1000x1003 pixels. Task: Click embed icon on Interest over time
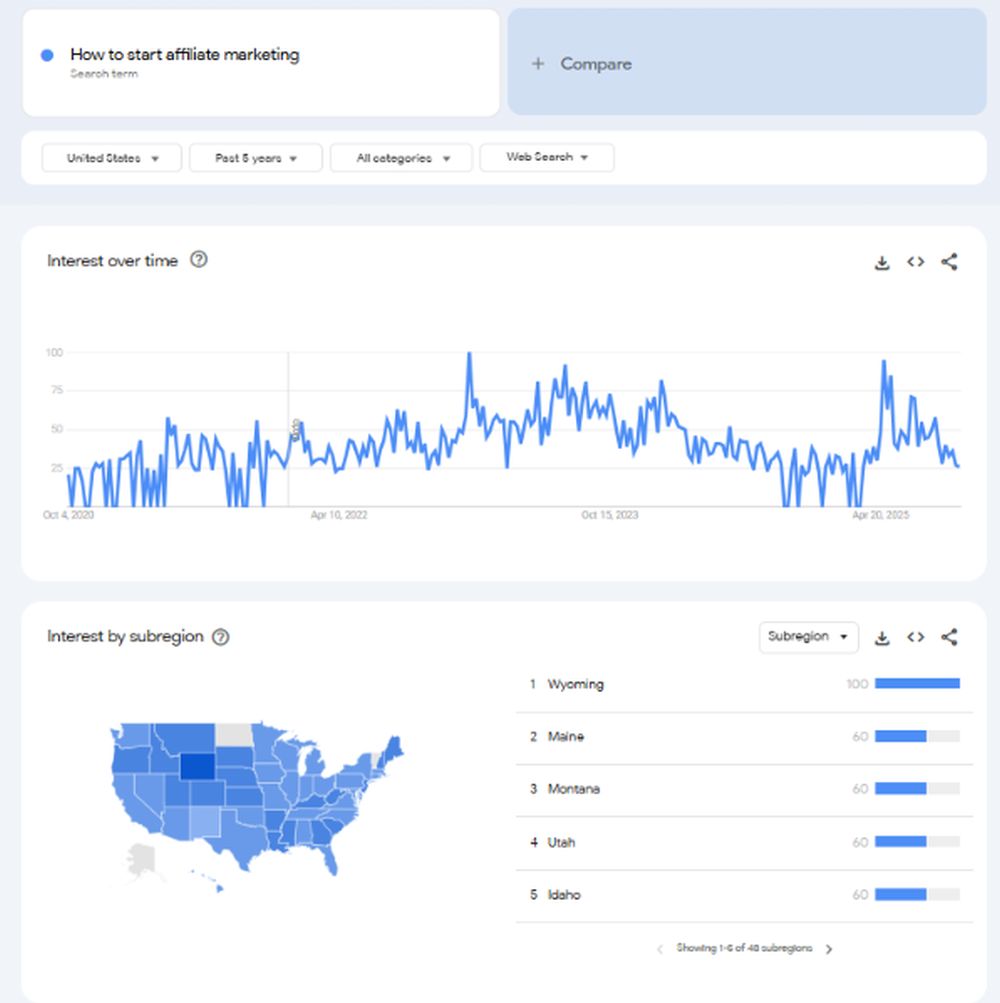point(915,262)
